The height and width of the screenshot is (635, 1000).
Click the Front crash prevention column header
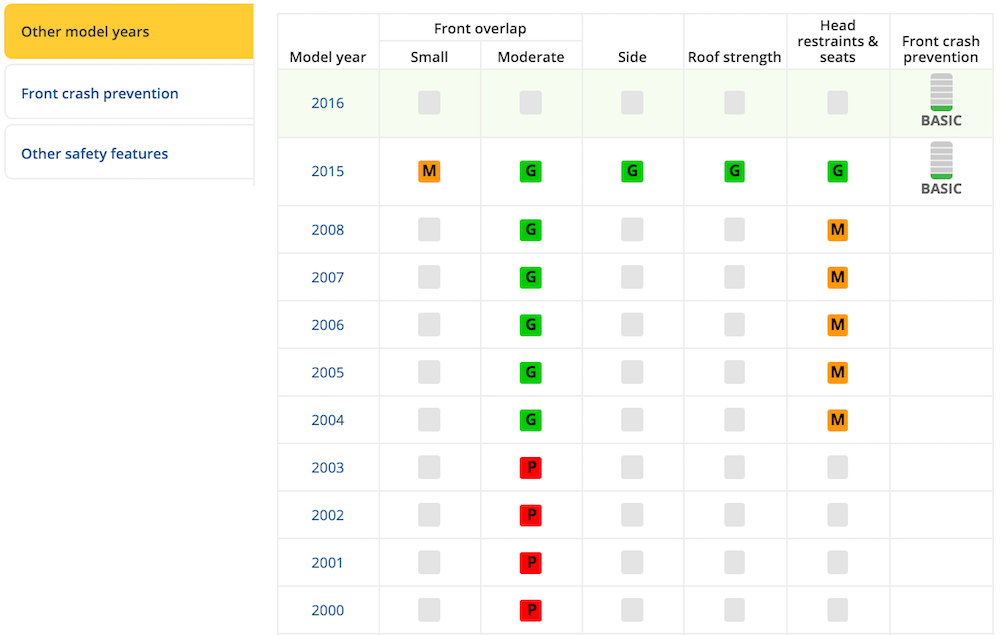[x=941, y=49]
